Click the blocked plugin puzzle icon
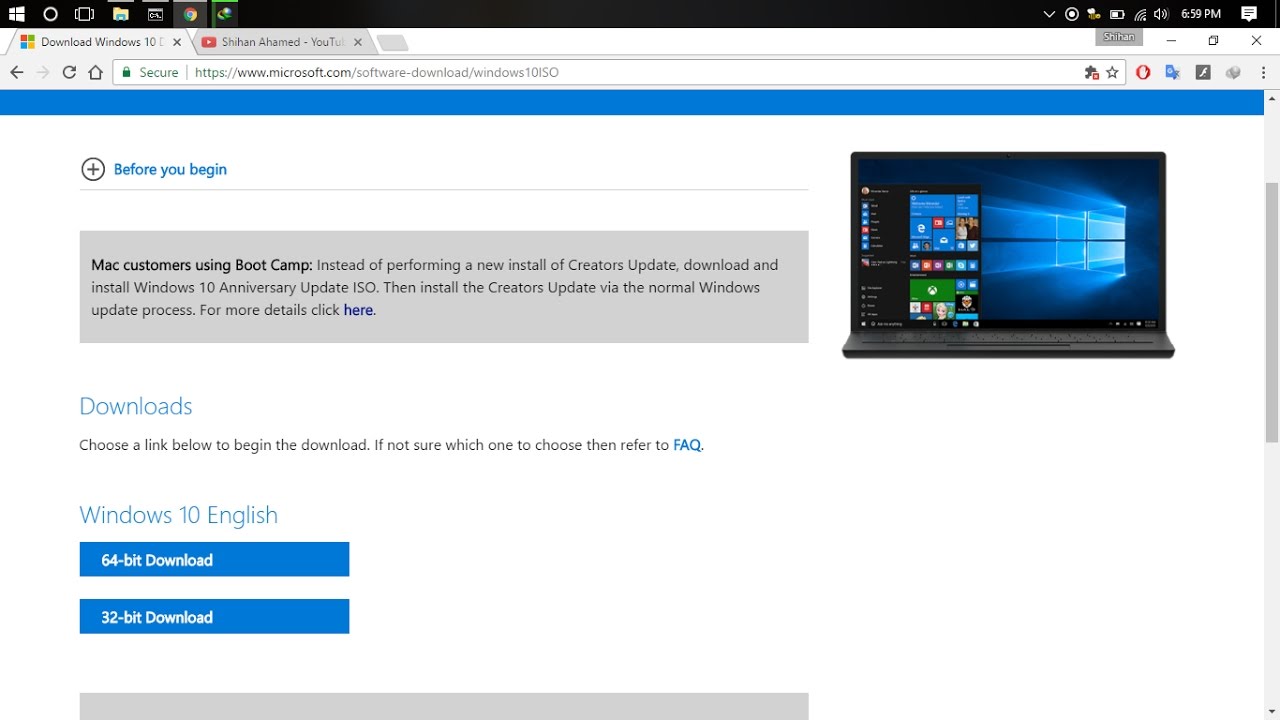This screenshot has width=1280, height=720. click(1091, 72)
